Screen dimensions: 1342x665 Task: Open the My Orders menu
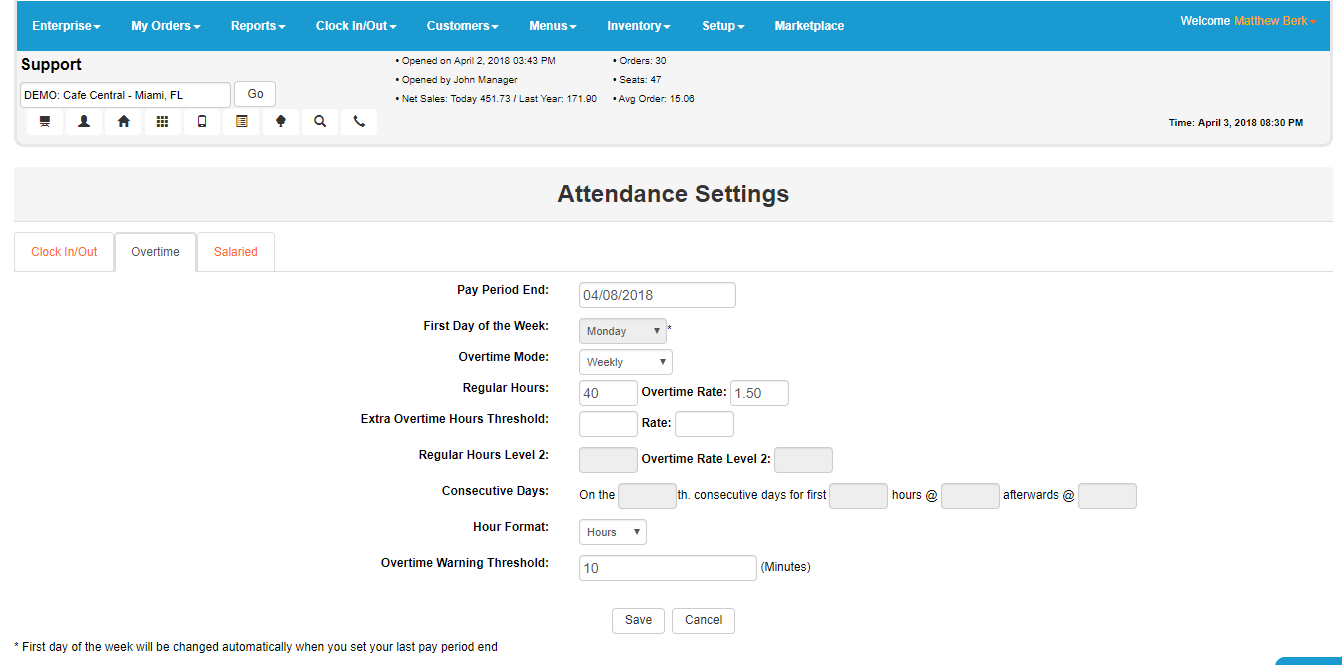click(166, 26)
